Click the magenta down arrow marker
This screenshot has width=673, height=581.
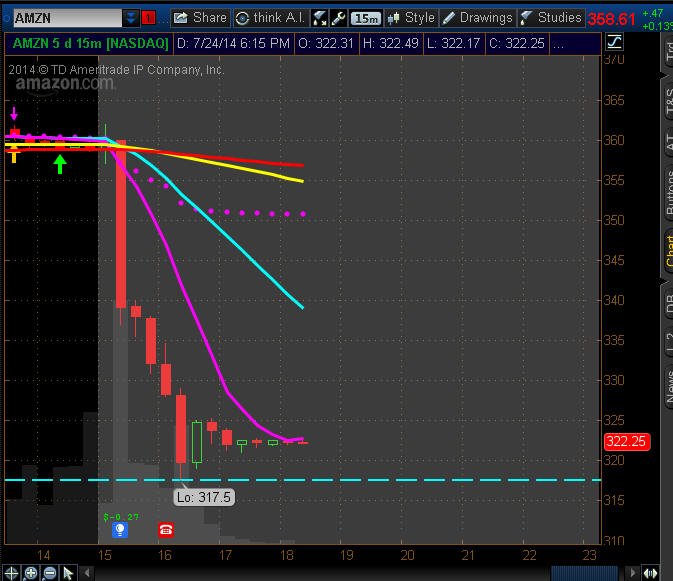click(14, 114)
